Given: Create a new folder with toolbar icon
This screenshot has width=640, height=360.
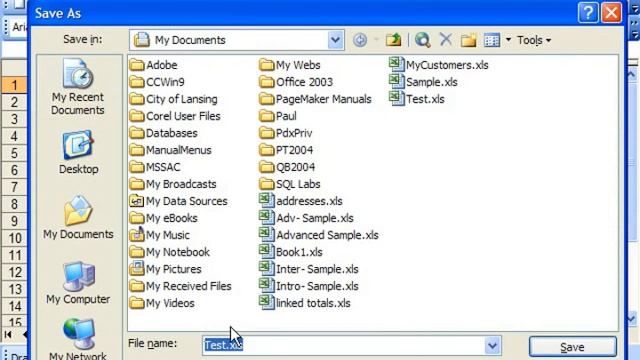Looking at the screenshot, I should coord(468,40).
